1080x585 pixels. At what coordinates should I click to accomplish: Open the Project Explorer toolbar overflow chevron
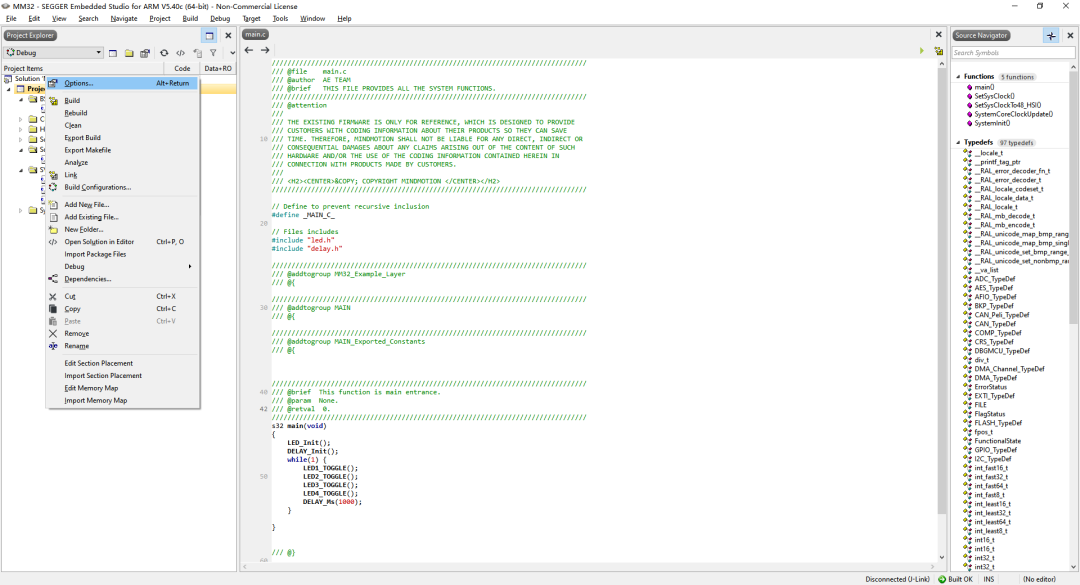point(232,53)
